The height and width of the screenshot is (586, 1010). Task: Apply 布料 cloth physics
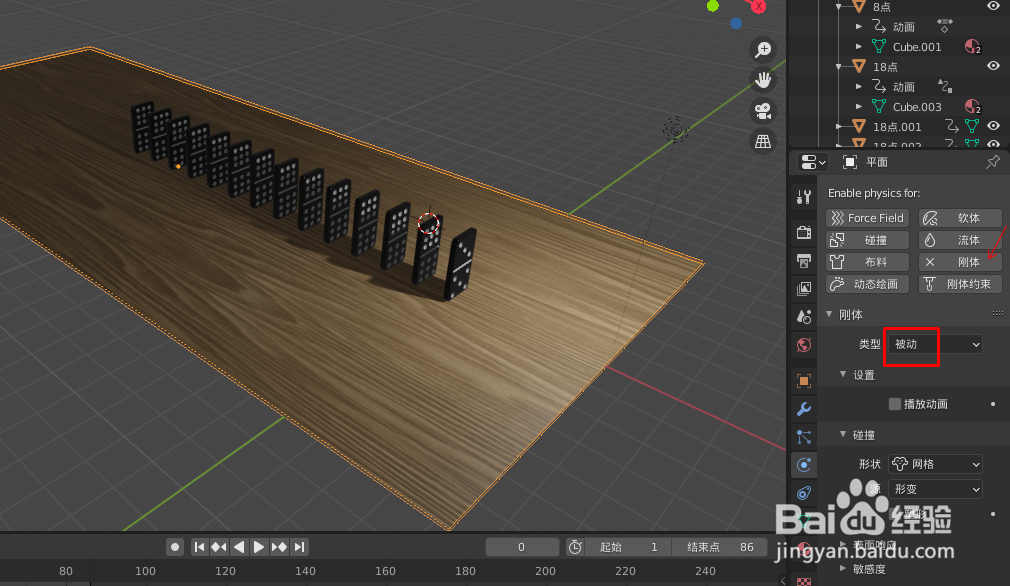click(866, 261)
